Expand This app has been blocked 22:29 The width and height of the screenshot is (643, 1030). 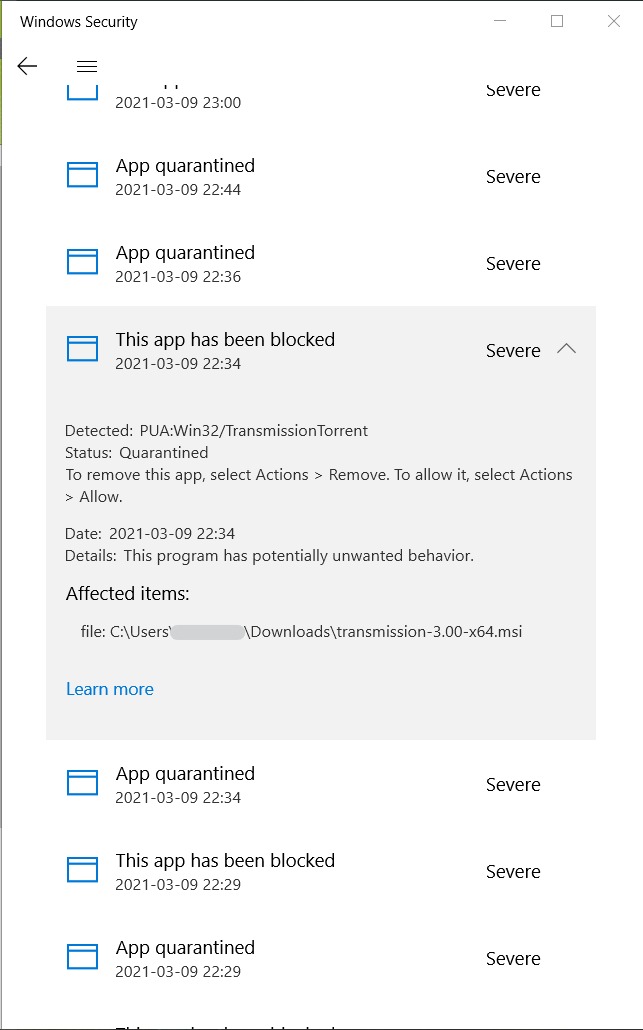pyautogui.click(x=321, y=870)
